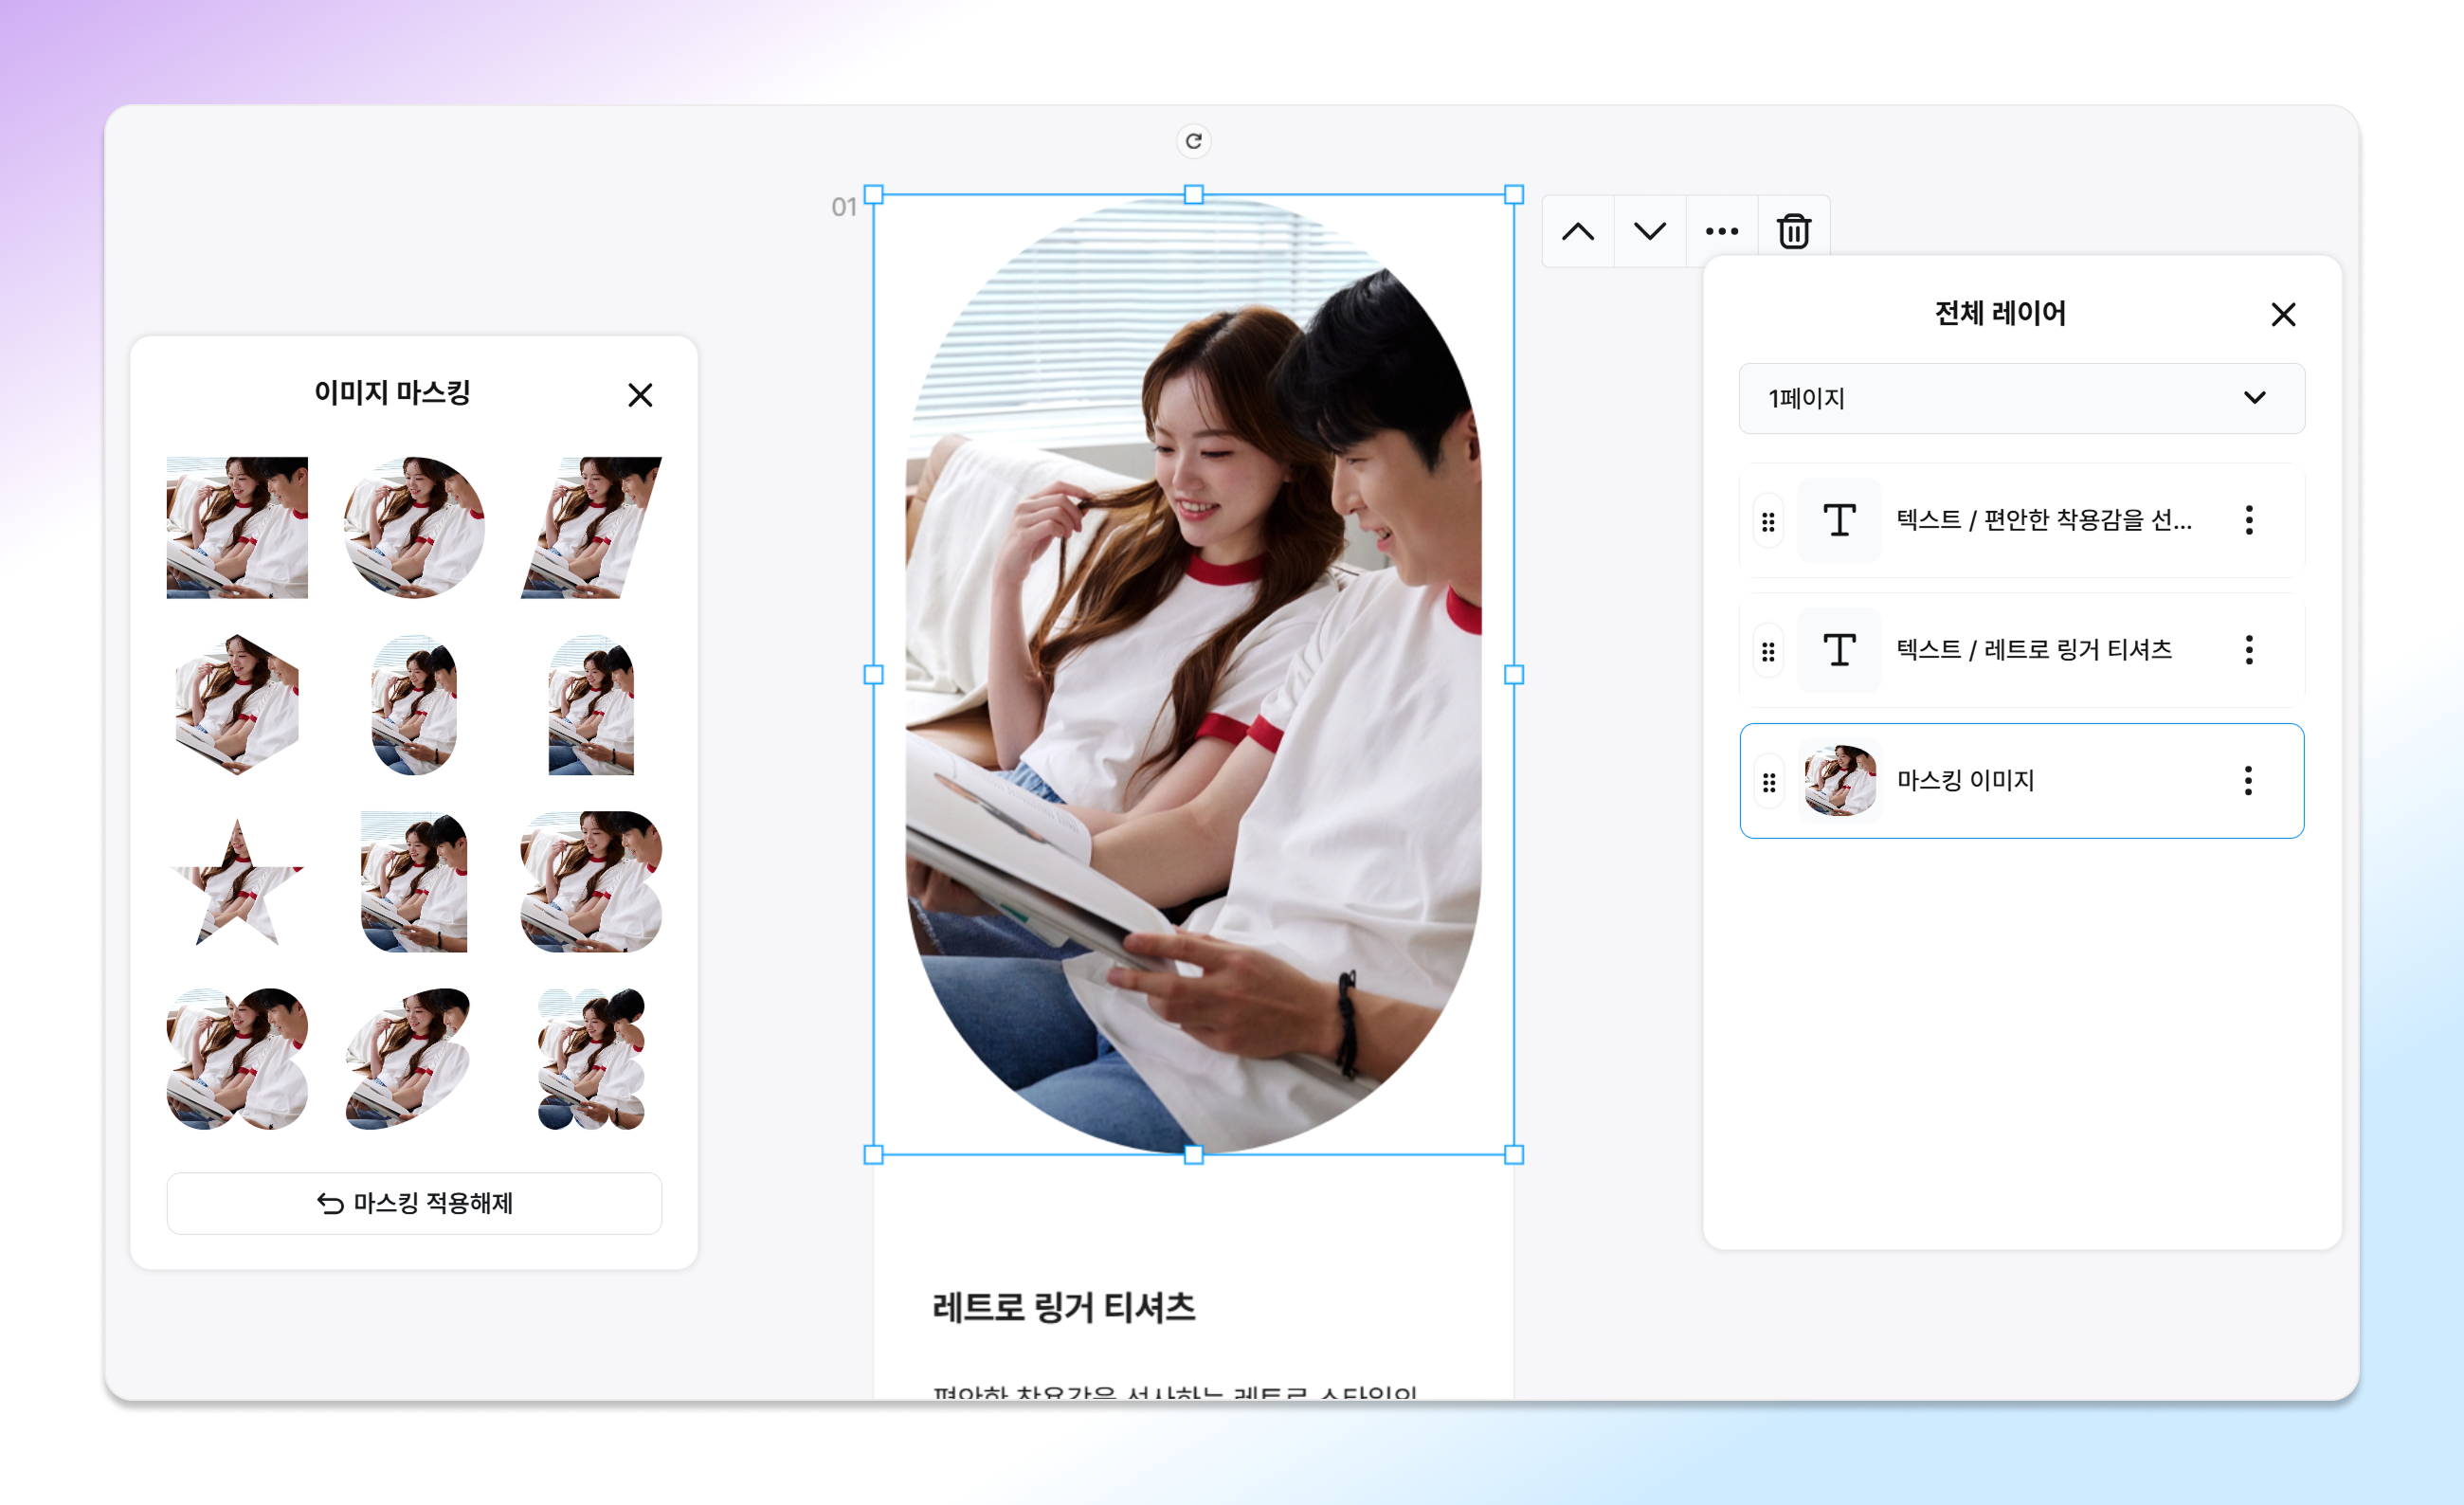Open more options for the 마스킹 이미지 layer
This screenshot has height=1505, width=2464.
click(x=2248, y=781)
